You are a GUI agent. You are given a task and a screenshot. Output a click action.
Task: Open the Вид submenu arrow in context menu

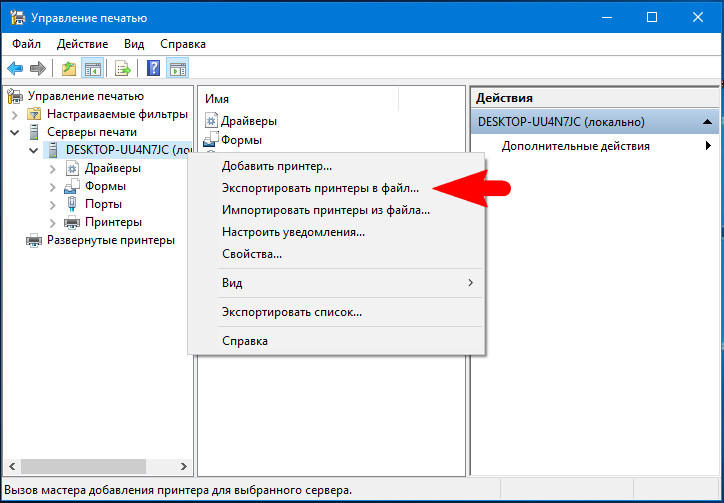coord(471,282)
